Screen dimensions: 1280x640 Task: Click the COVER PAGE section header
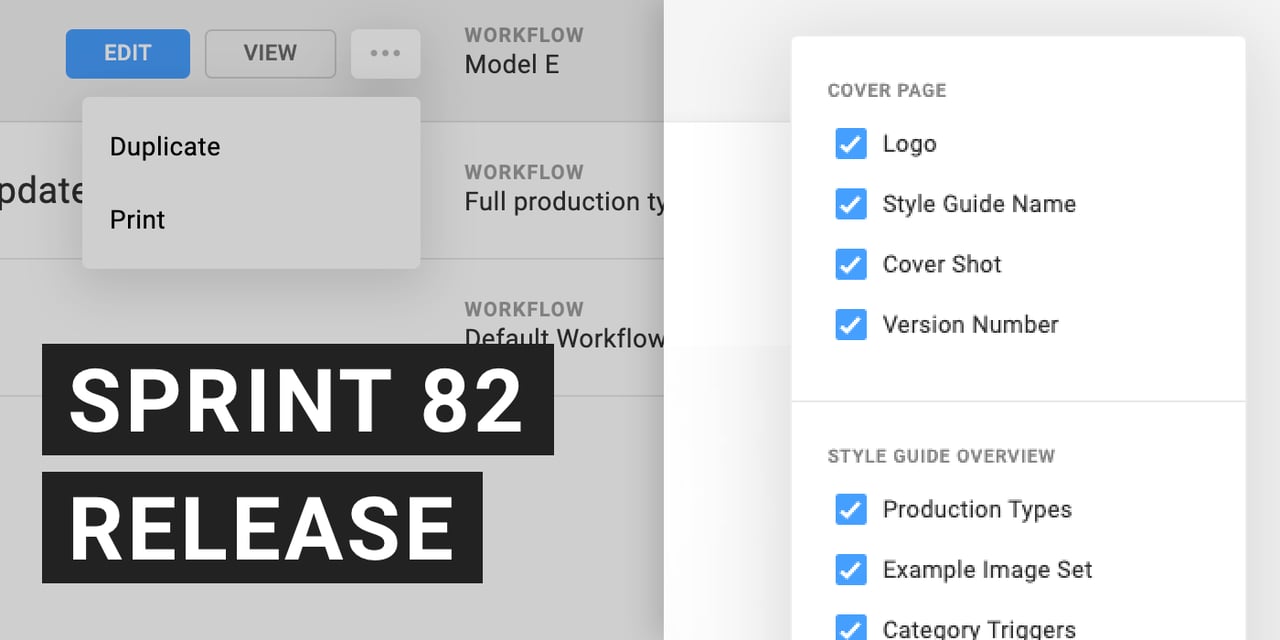(x=887, y=91)
